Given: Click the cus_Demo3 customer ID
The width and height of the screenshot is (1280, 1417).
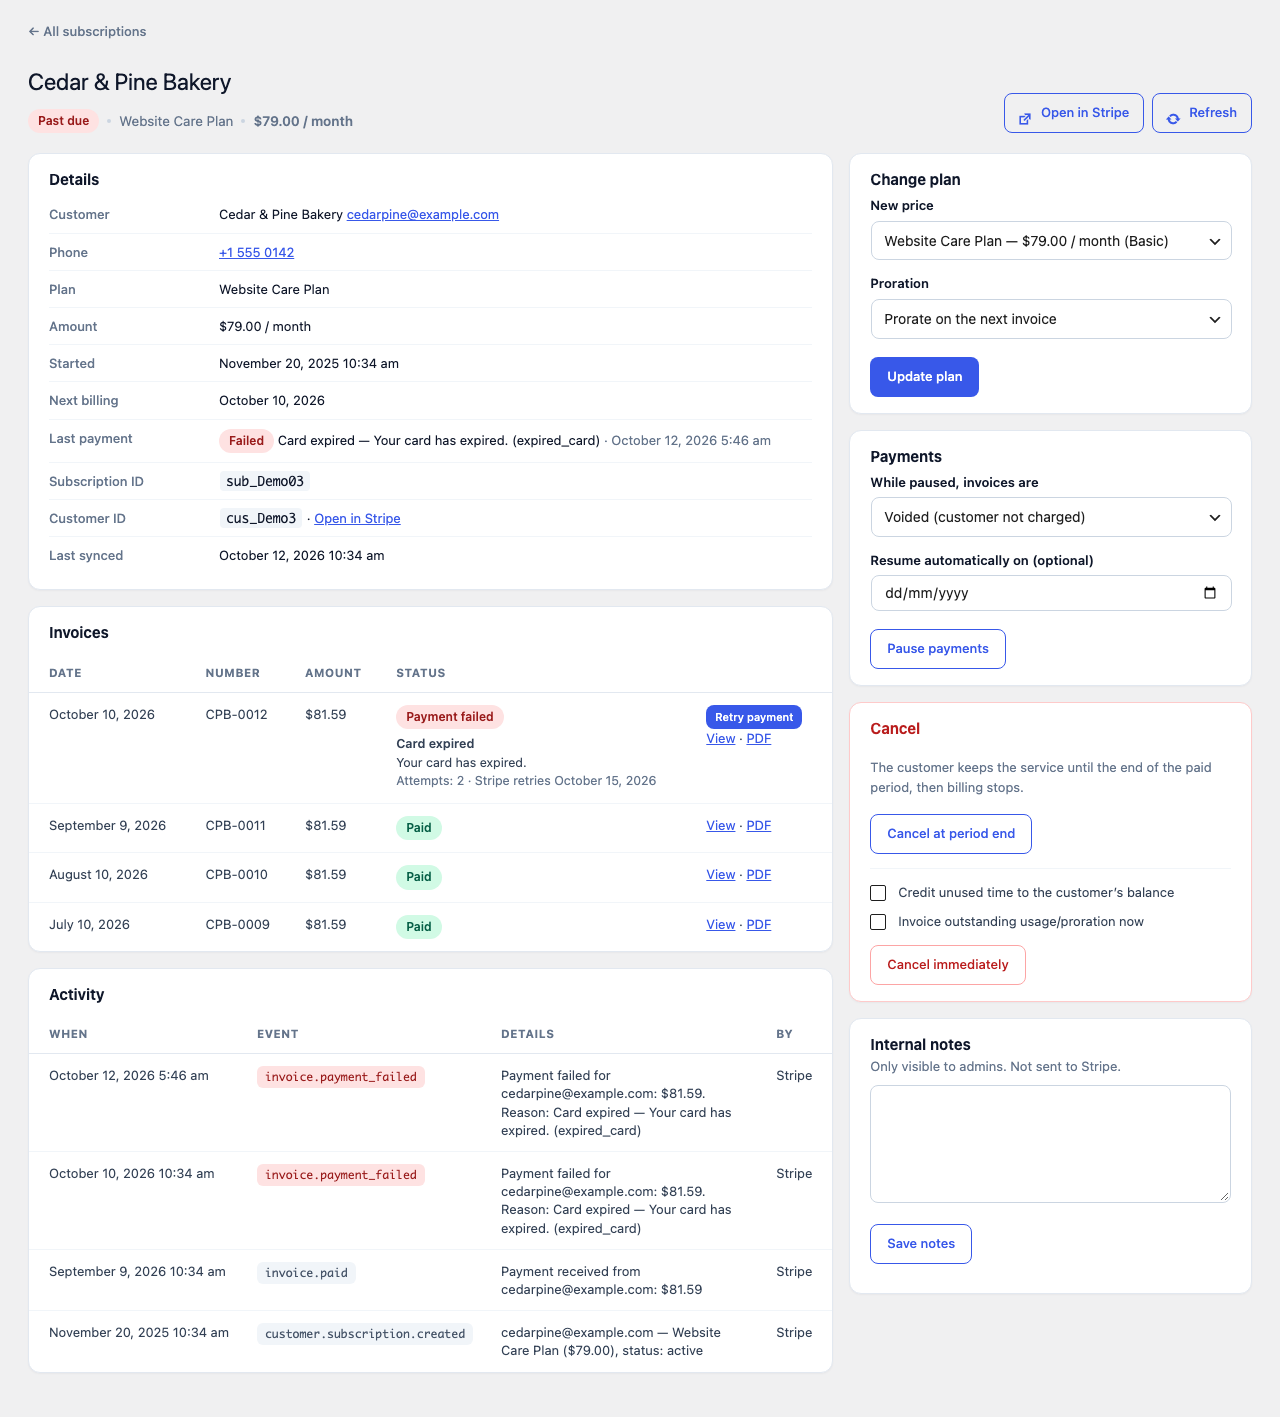Looking at the screenshot, I should [261, 518].
